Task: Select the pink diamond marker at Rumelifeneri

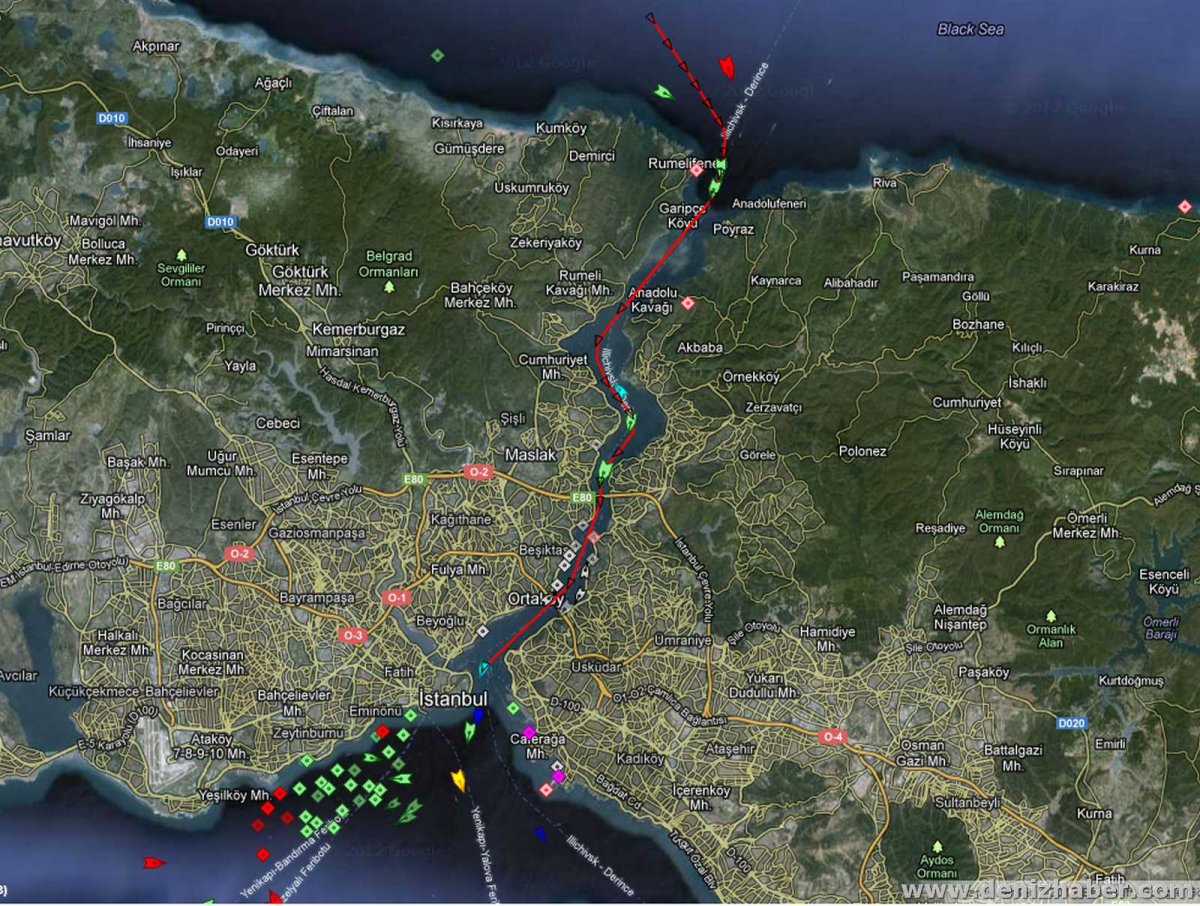Action: click(x=697, y=170)
